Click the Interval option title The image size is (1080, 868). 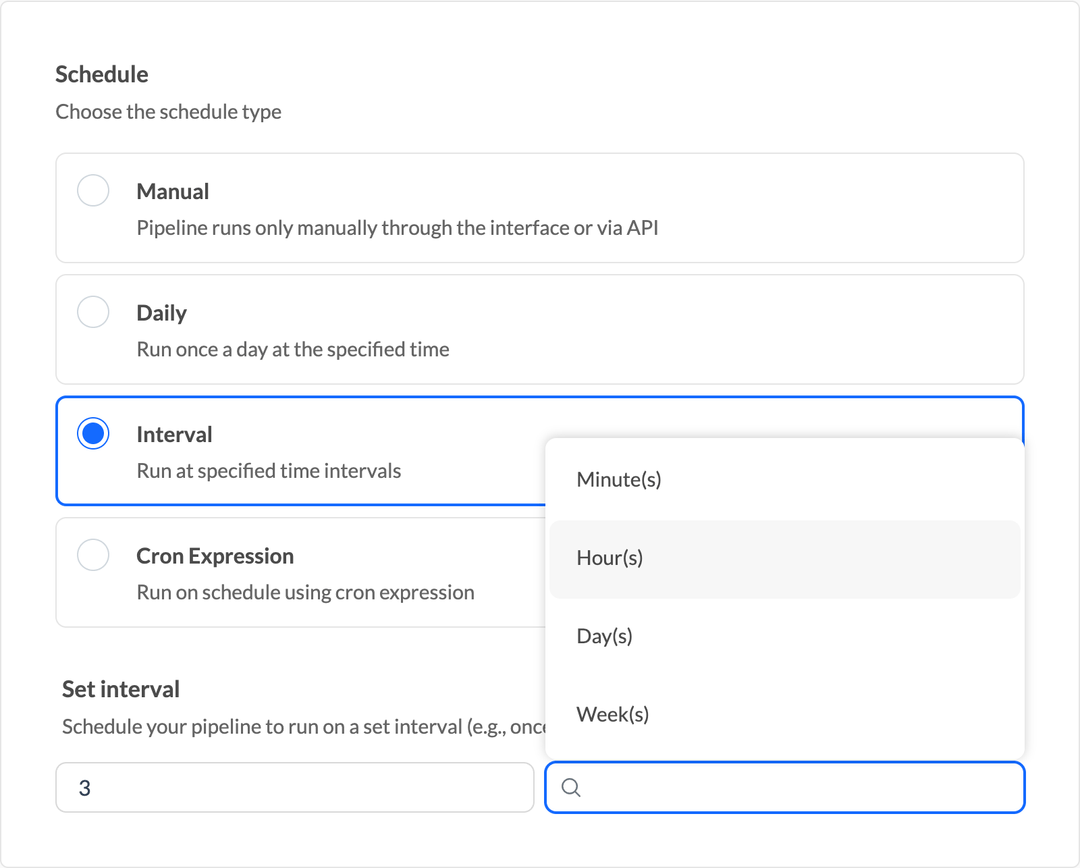pos(175,434)
